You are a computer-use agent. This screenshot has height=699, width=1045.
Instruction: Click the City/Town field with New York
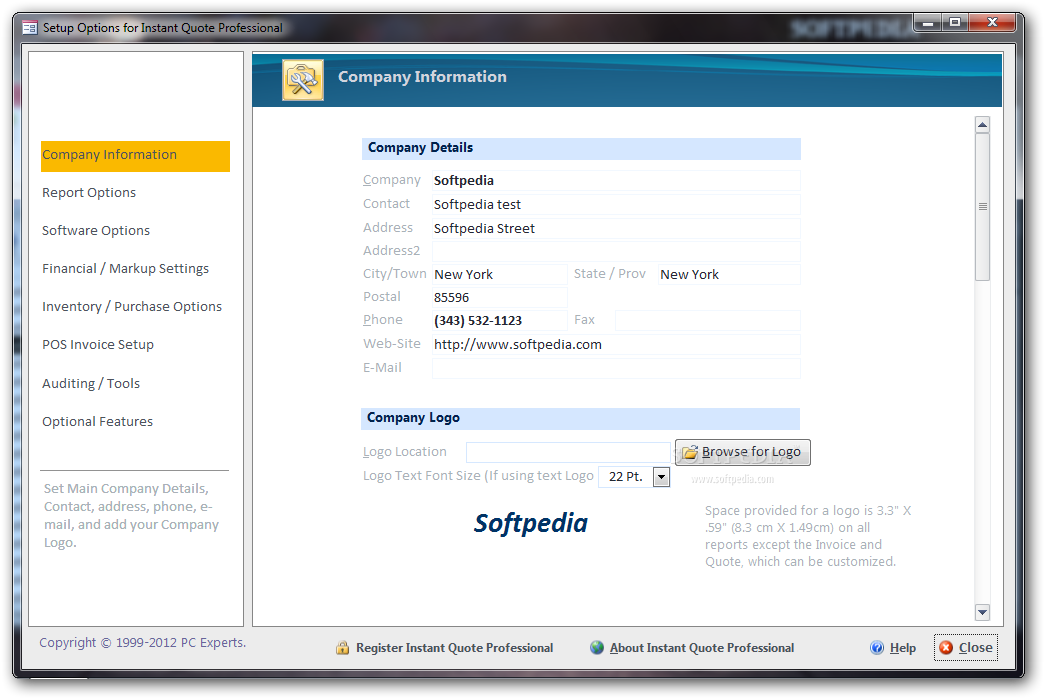coord(500,275)
